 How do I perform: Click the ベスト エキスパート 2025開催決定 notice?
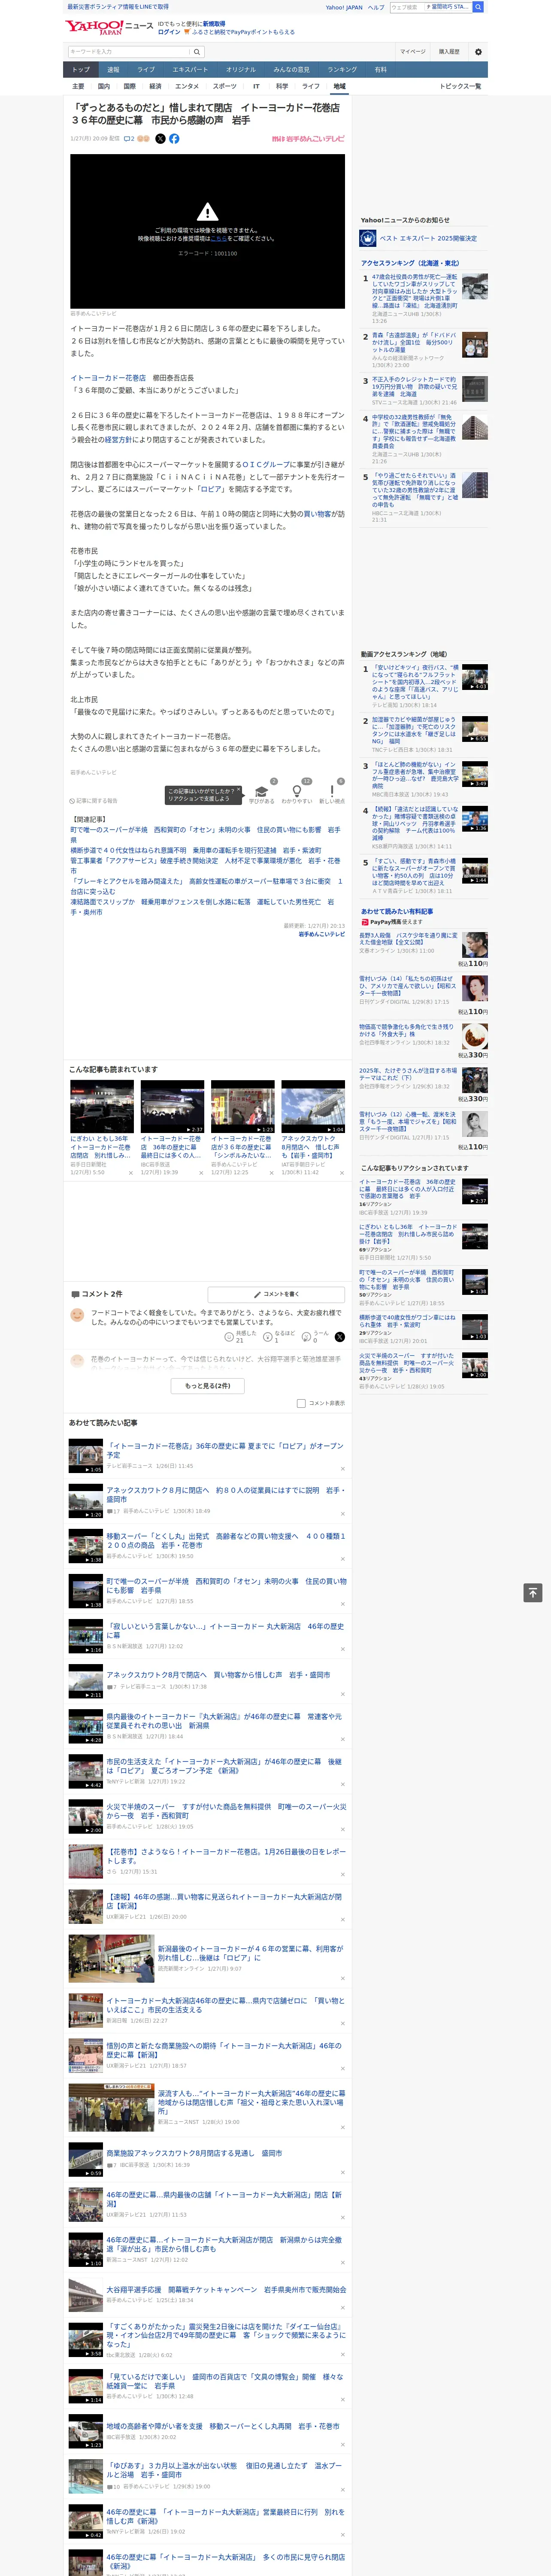tap(428, 238)
